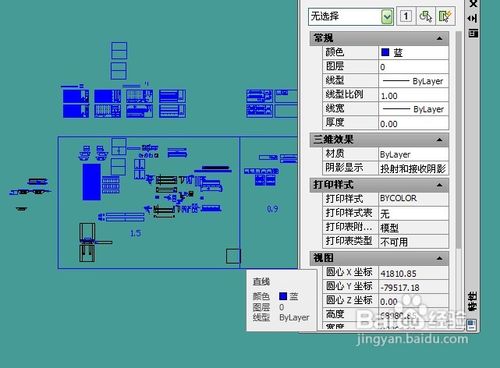Screen dimensions: 500x368
Task: Select the 图层 value field 0
Action: pyautogui.click(x=413, y=67)
